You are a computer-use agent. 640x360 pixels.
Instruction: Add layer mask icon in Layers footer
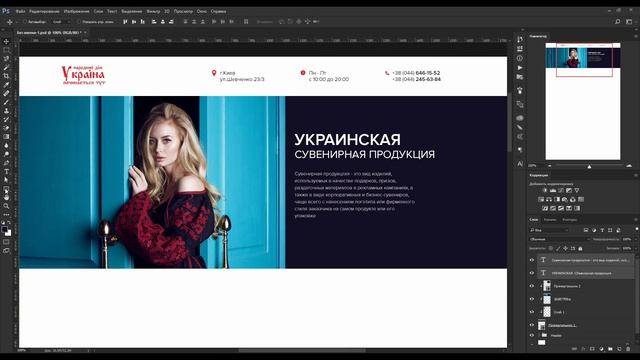[592, 349]
